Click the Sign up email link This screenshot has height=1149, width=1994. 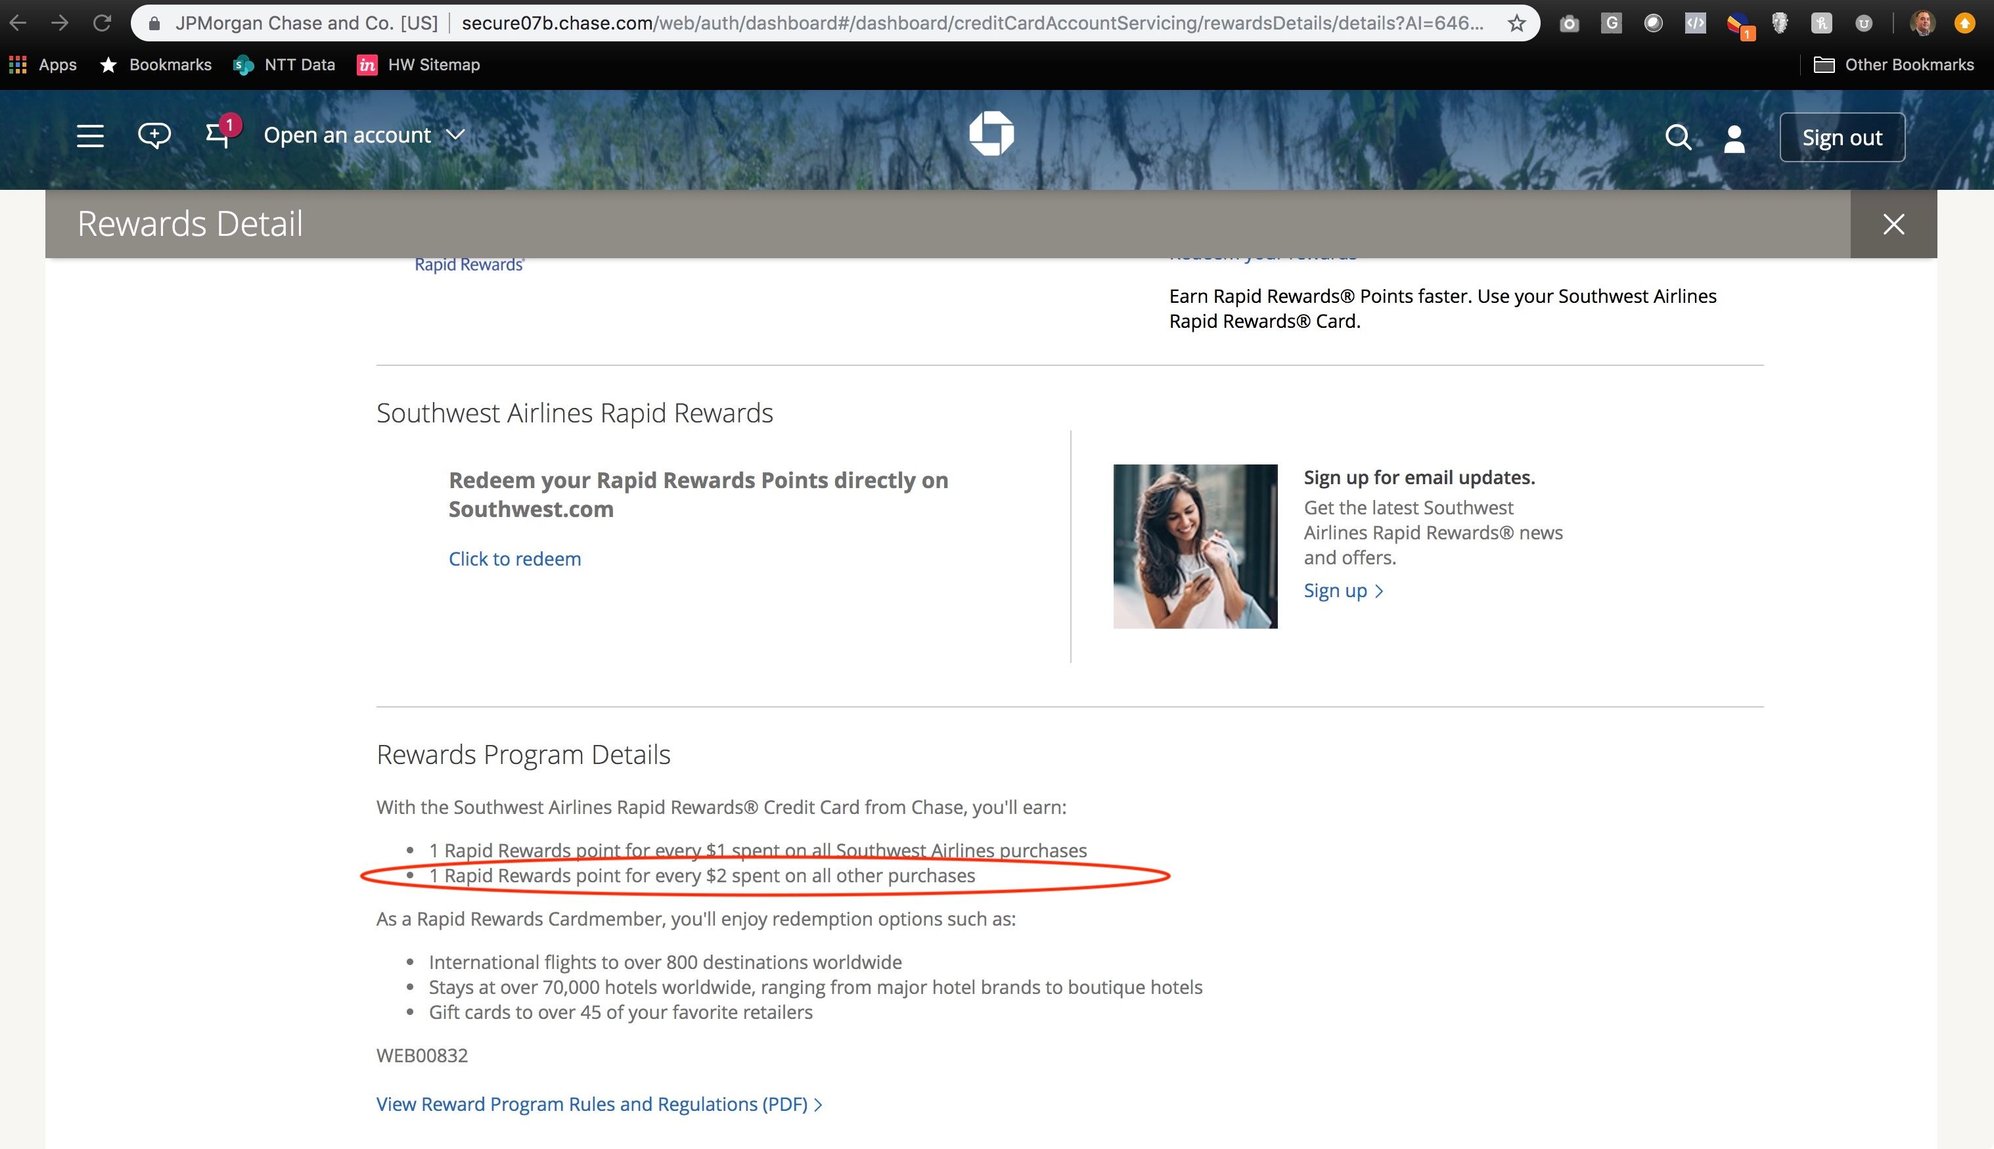pyautogui.click(x=1343, y=591)
